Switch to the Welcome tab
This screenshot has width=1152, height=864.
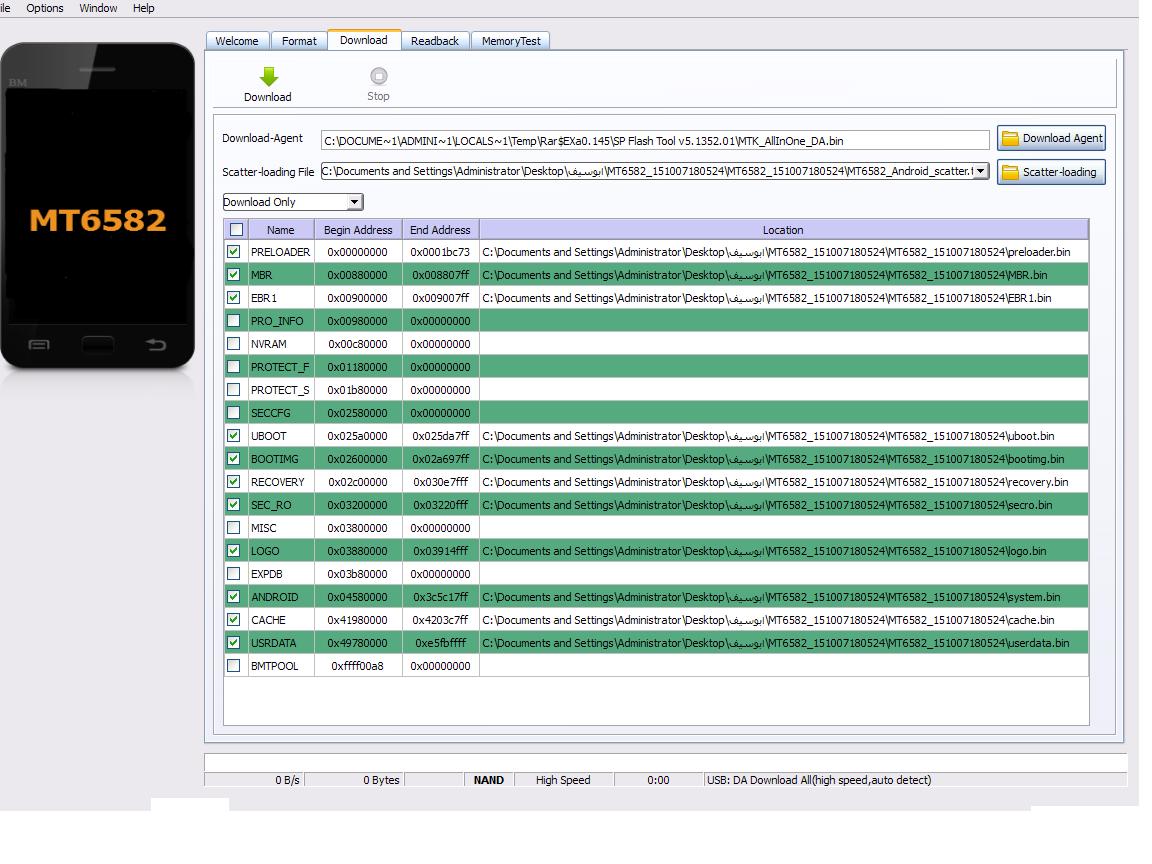237,41
